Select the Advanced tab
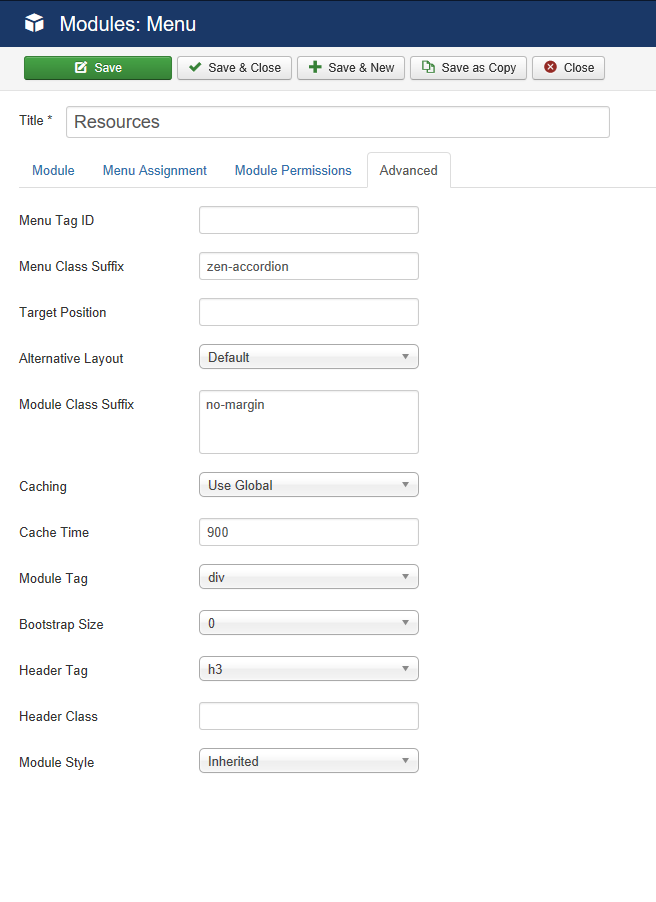Screen dimensions: 656x902 point(409,170)
